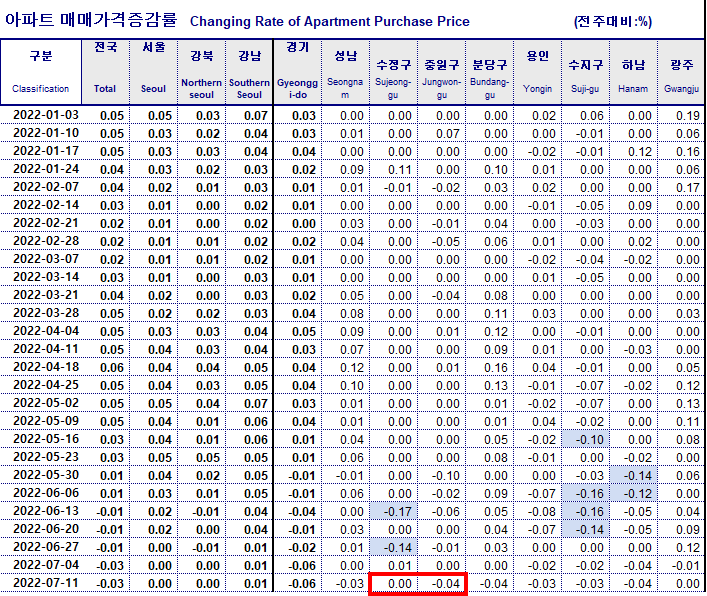
Task: Select the 전국 Total column header
Action: pos(106,72)
